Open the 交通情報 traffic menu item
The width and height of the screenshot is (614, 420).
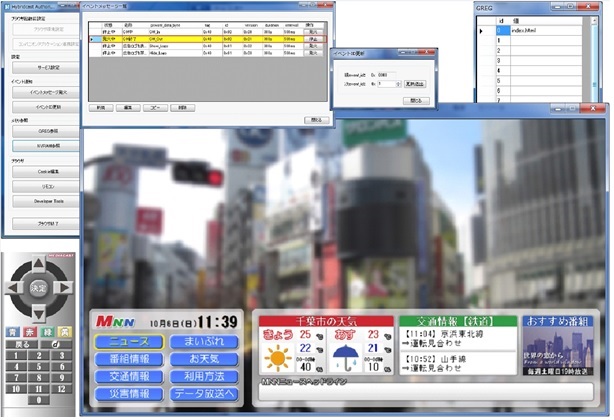pos(126,377)
